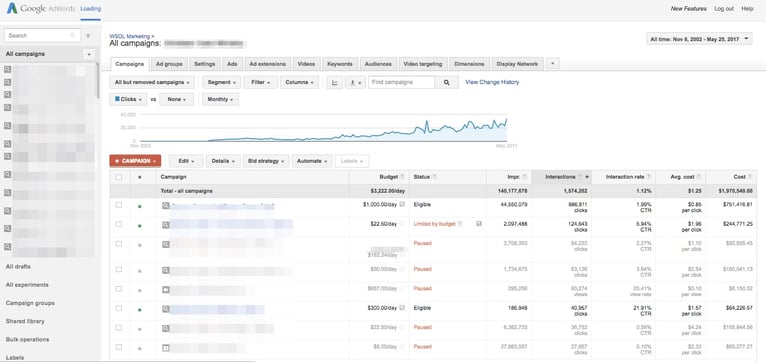This screenshot has width=766, height=362.
Task: Click the Interactions column help icon
Action: (580, 177)
